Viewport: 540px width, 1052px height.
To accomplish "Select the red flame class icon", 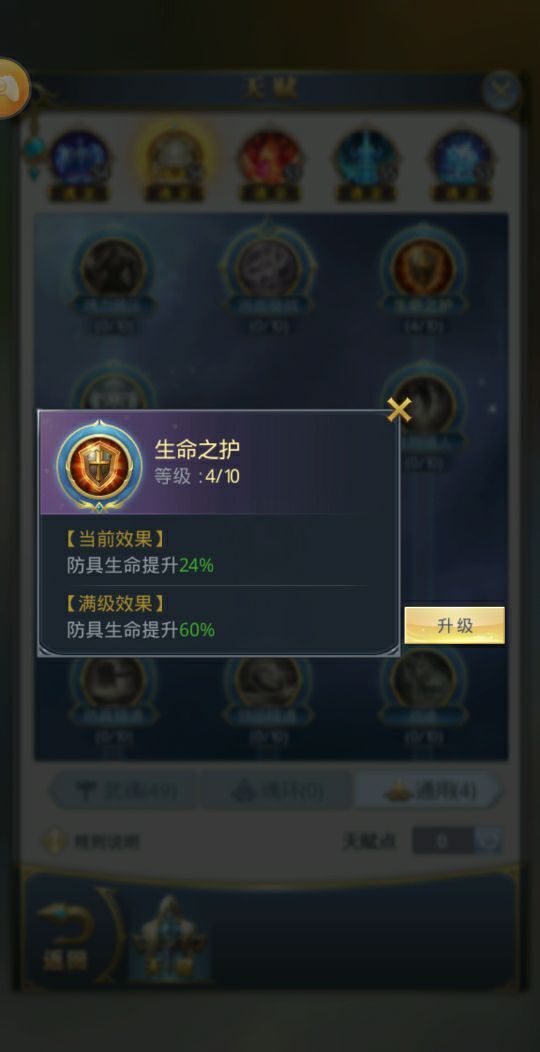I will (x=270, y=158).
